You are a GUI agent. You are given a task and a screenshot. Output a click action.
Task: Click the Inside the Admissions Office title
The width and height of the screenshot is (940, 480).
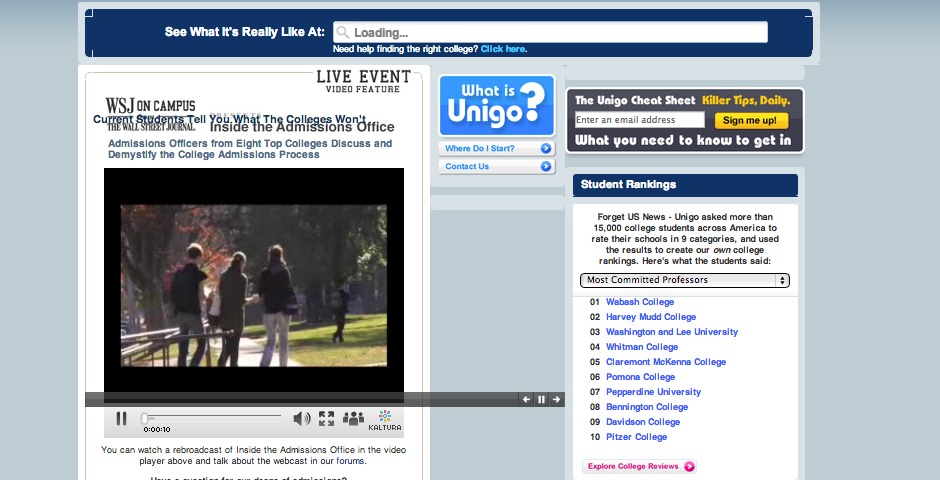302,127
